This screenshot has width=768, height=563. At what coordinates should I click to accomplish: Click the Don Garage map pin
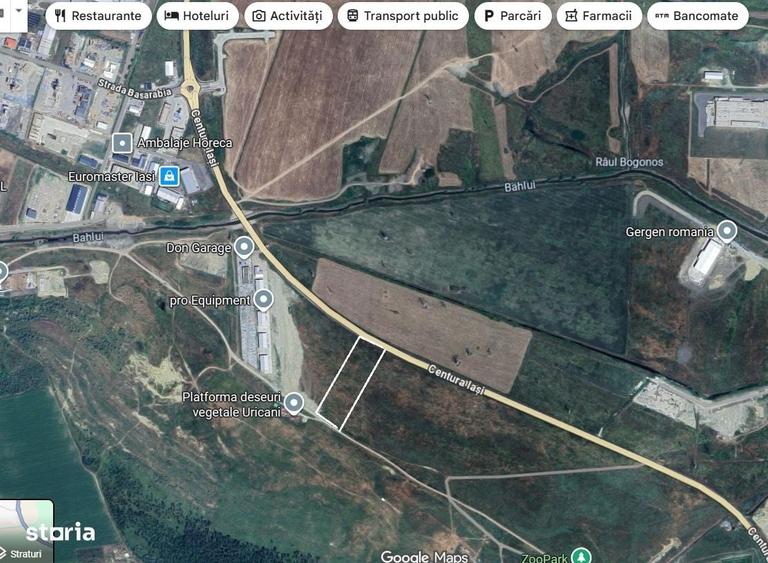244,247
